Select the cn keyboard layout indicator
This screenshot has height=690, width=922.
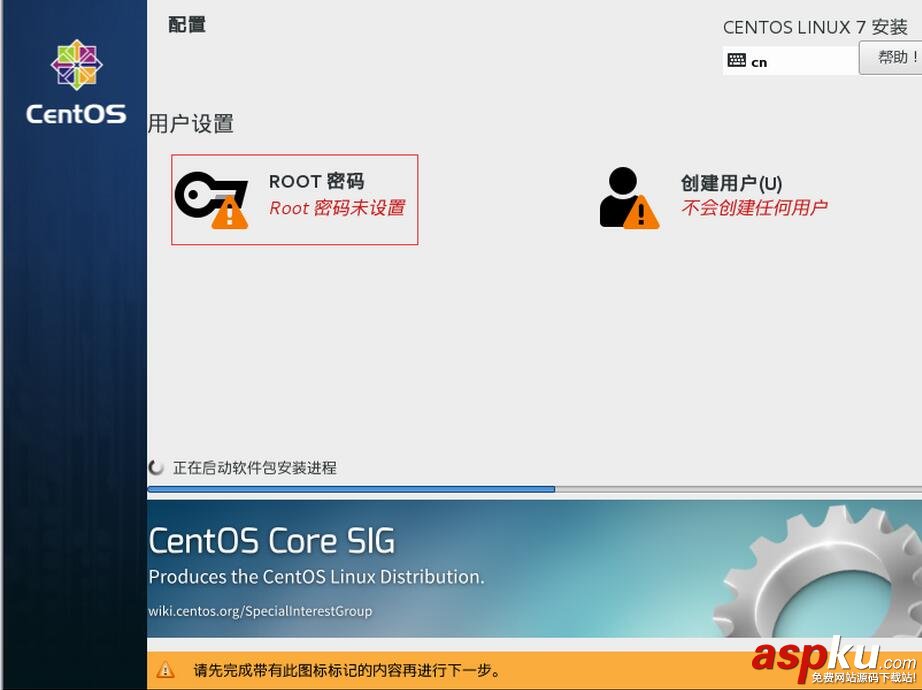click(790, 61)
